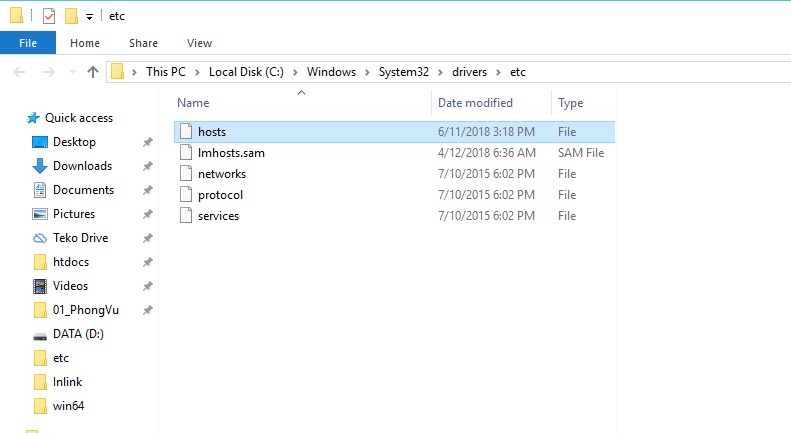
Task: Select the lmhosts.sam file
Action: 230,153
